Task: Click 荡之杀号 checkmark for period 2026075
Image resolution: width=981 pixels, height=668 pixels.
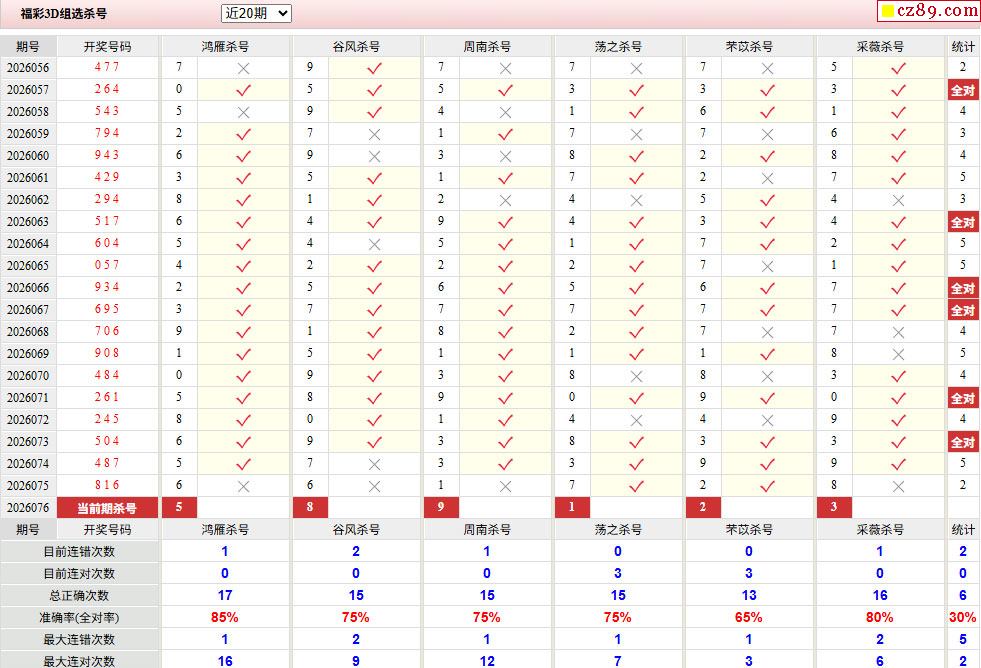Action: (x=636, y=486)
